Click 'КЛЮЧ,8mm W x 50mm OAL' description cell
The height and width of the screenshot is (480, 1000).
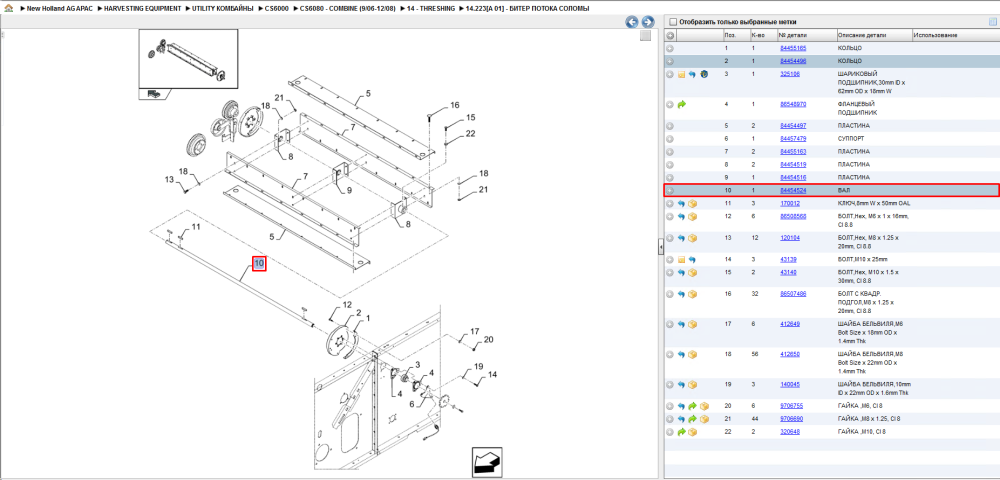pyautogui.click(x=874, y=203)
